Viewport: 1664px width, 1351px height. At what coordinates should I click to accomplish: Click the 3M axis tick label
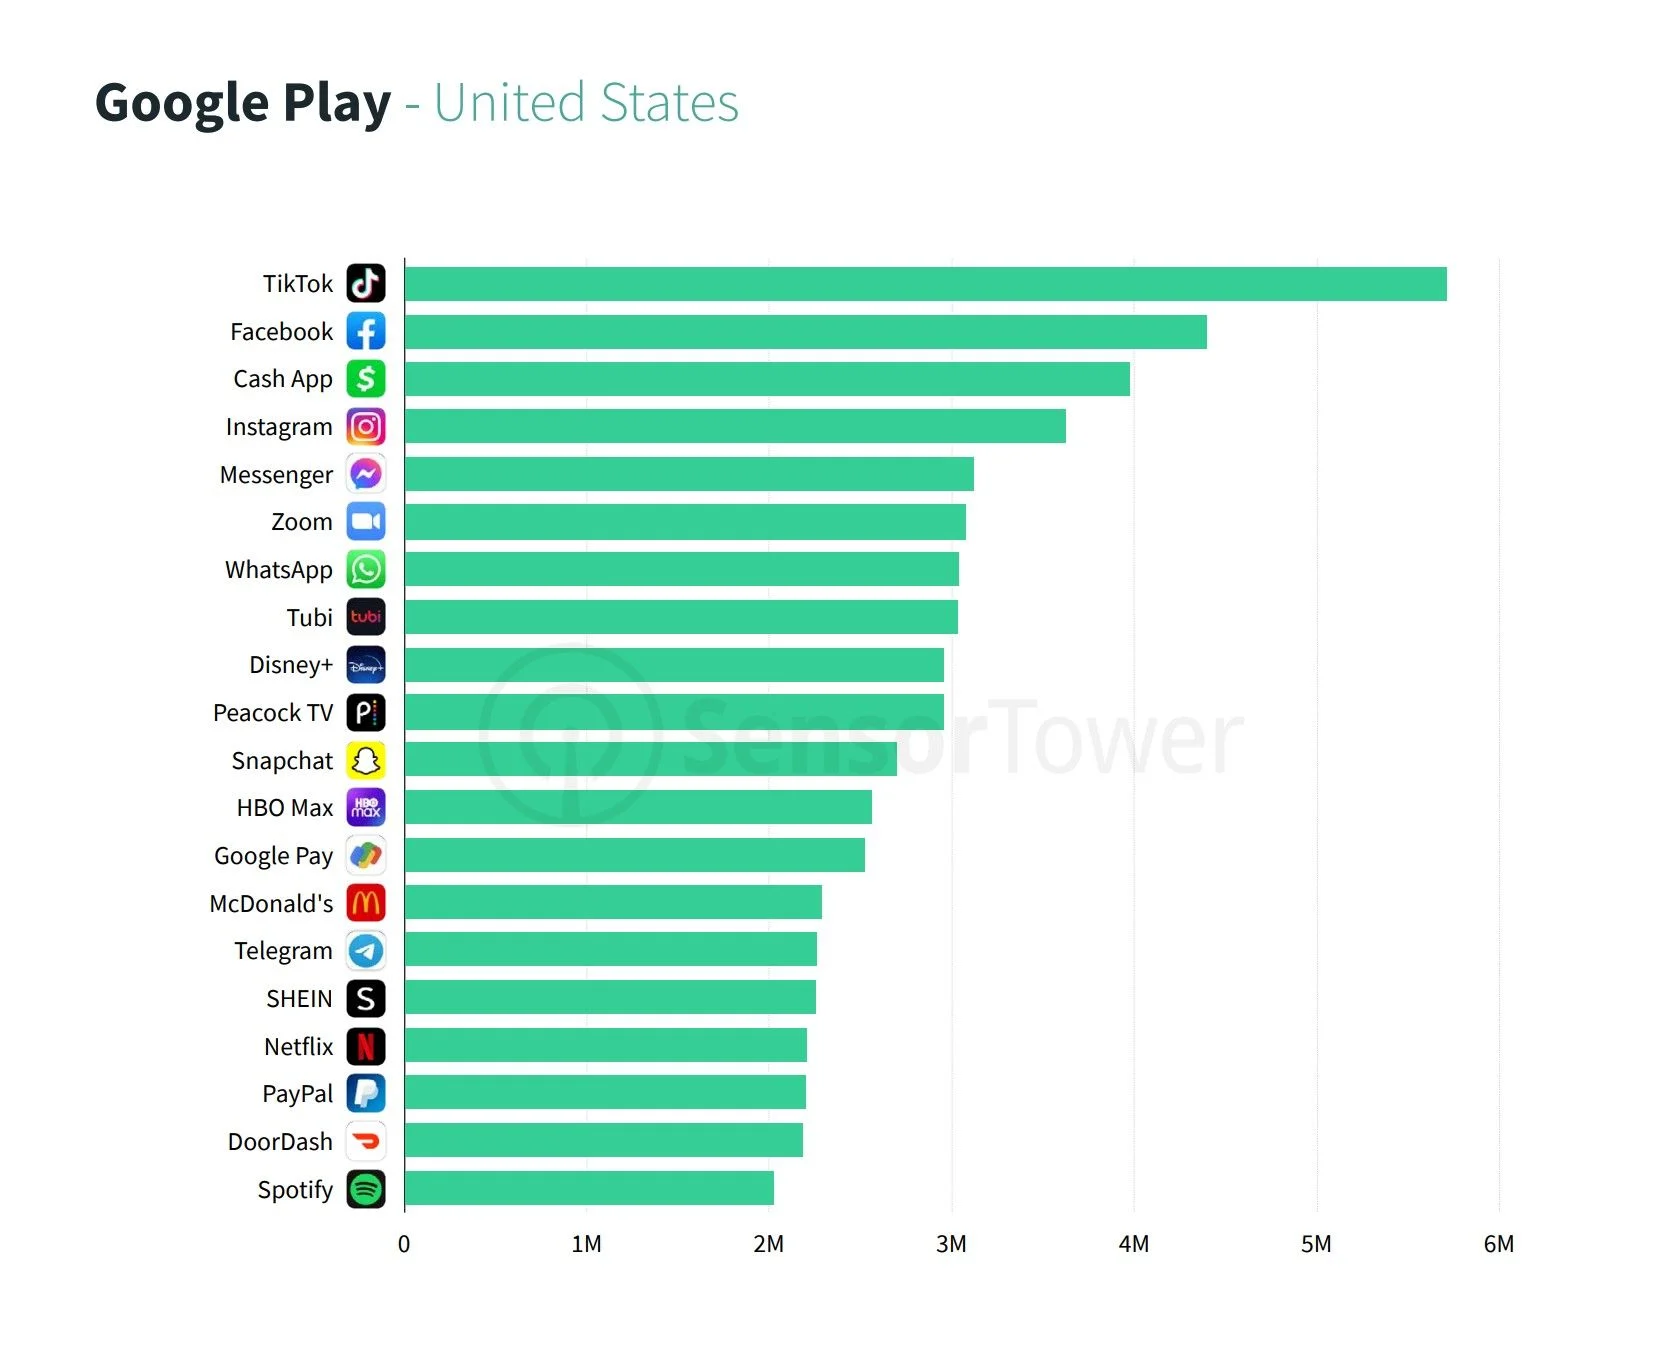(x=951, y=1244)
